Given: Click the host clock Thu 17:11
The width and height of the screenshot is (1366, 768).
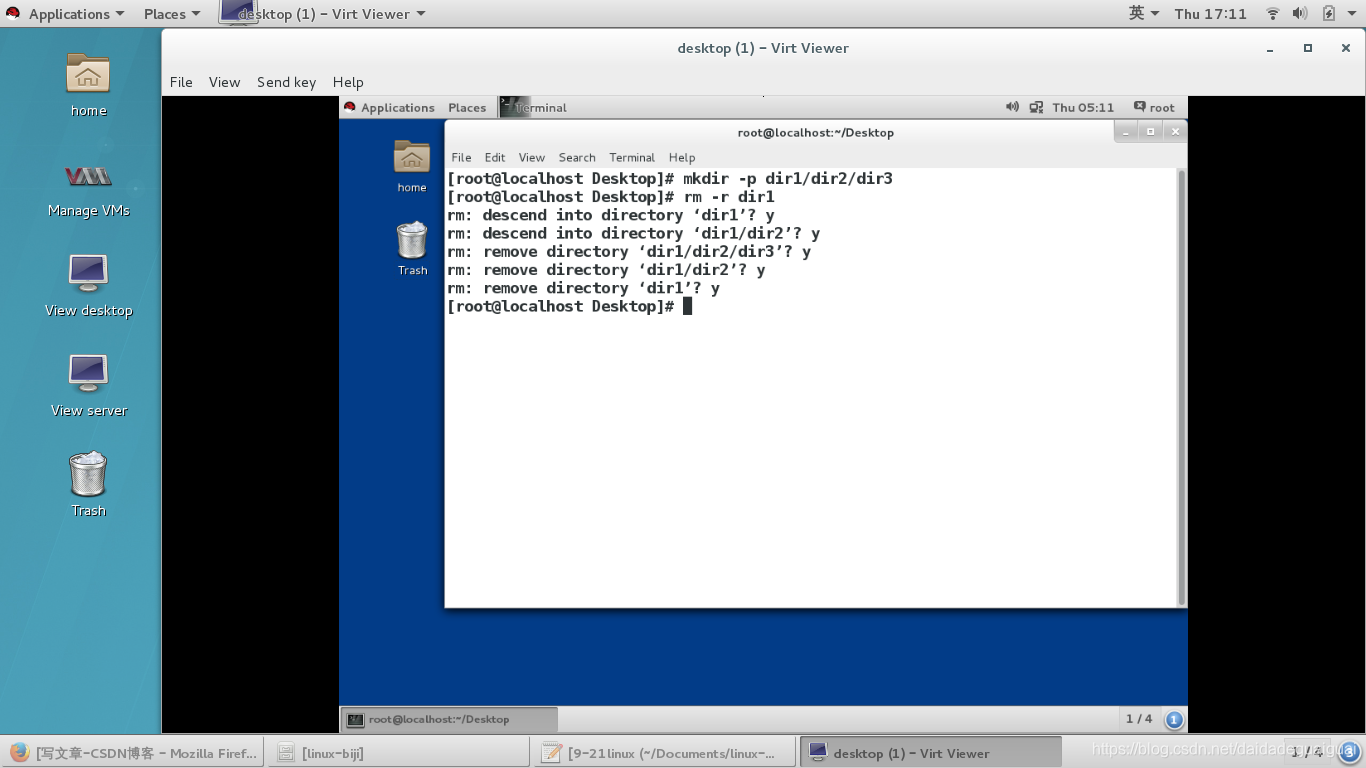Looking at the screenshot, I should pos(1210,13).
